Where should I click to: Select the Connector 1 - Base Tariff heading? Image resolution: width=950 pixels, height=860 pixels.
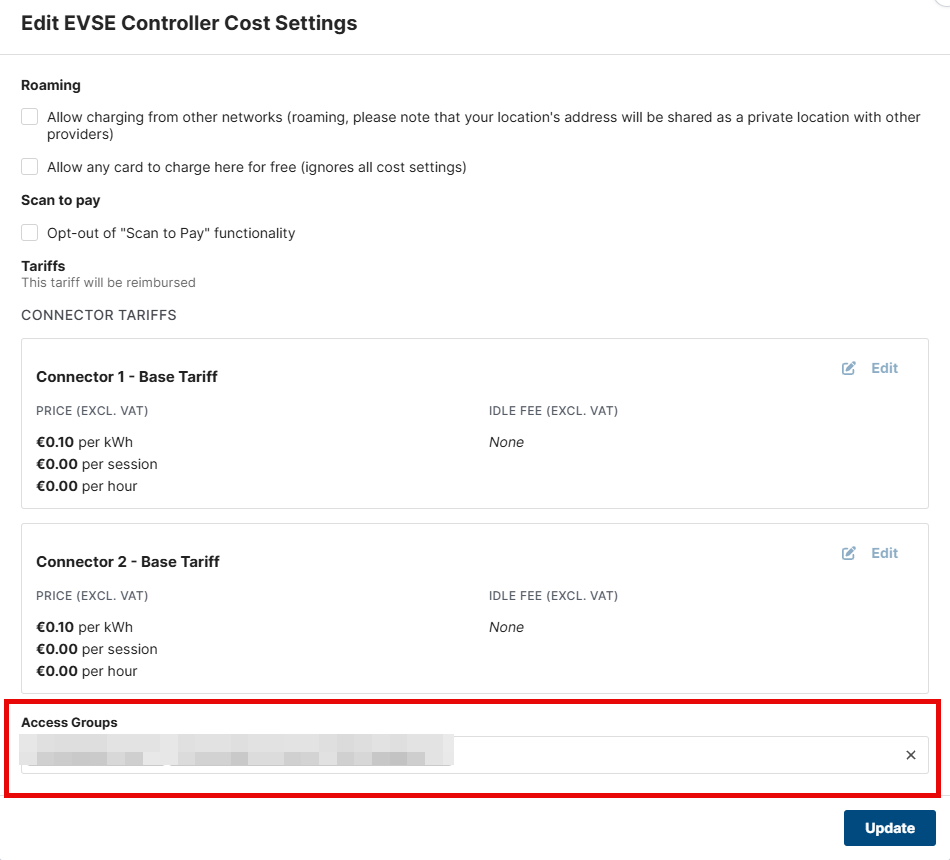coord(127,377)
